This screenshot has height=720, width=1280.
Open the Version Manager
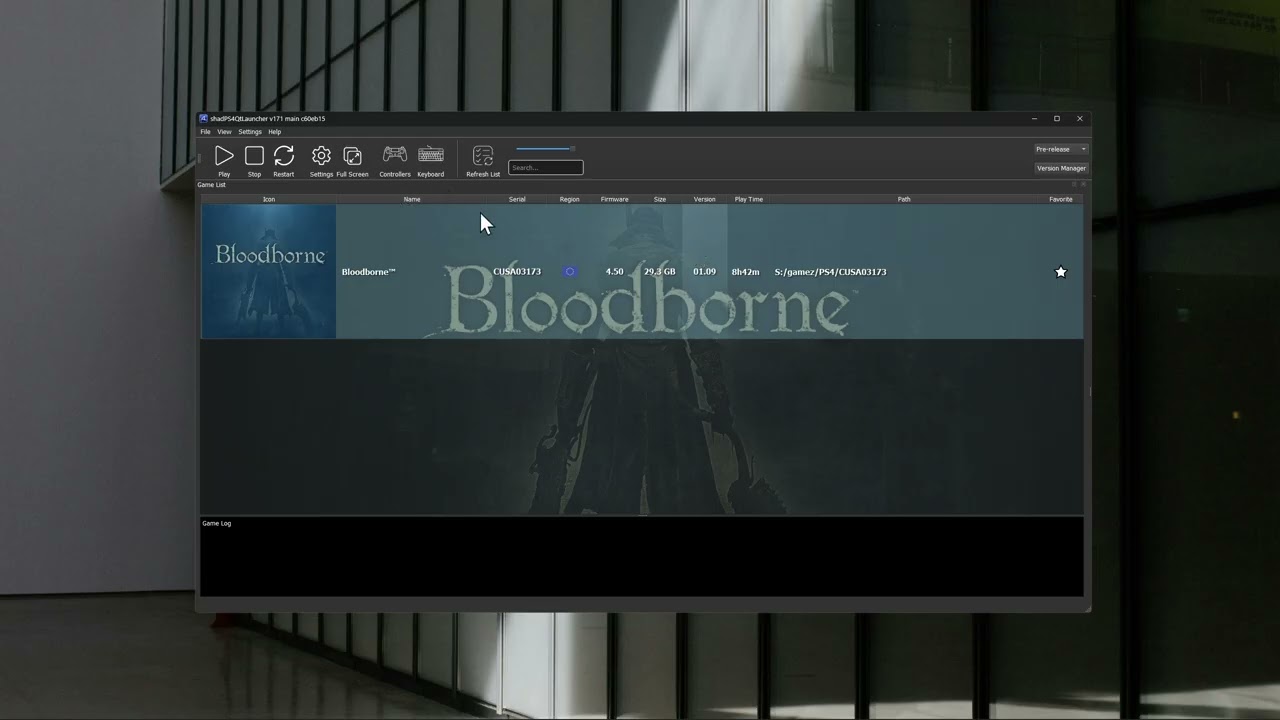(x=1061, y=168)
